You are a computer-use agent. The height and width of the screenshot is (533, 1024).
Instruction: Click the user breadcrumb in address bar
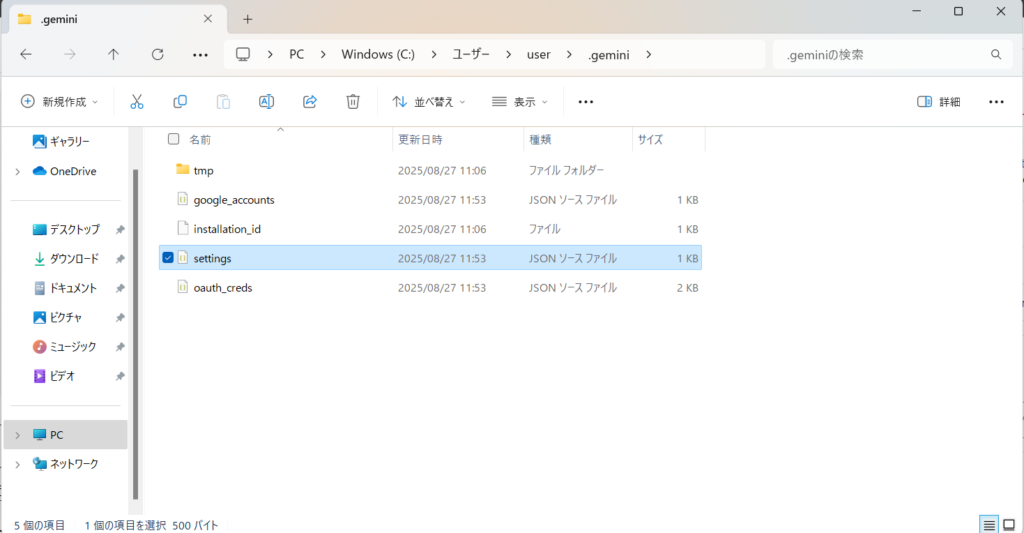coord(538,54)
